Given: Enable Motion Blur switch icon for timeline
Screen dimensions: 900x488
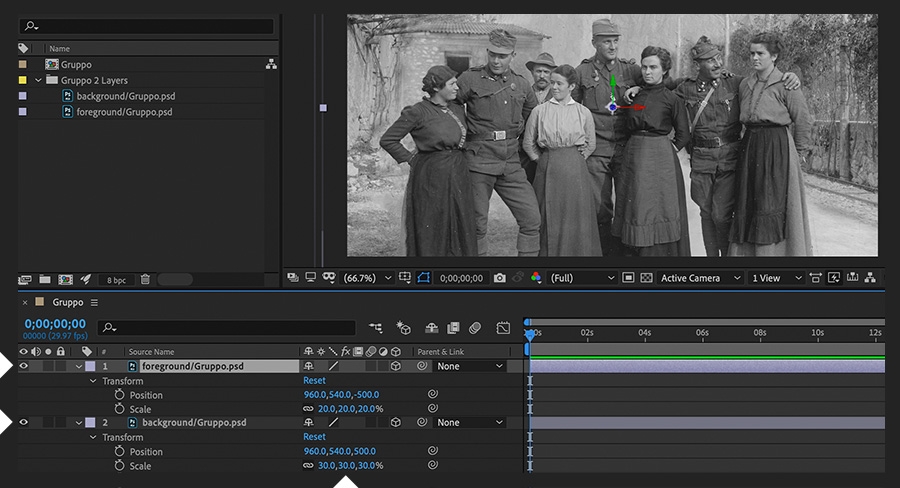Looking at the screenshot, I should 476,327.
